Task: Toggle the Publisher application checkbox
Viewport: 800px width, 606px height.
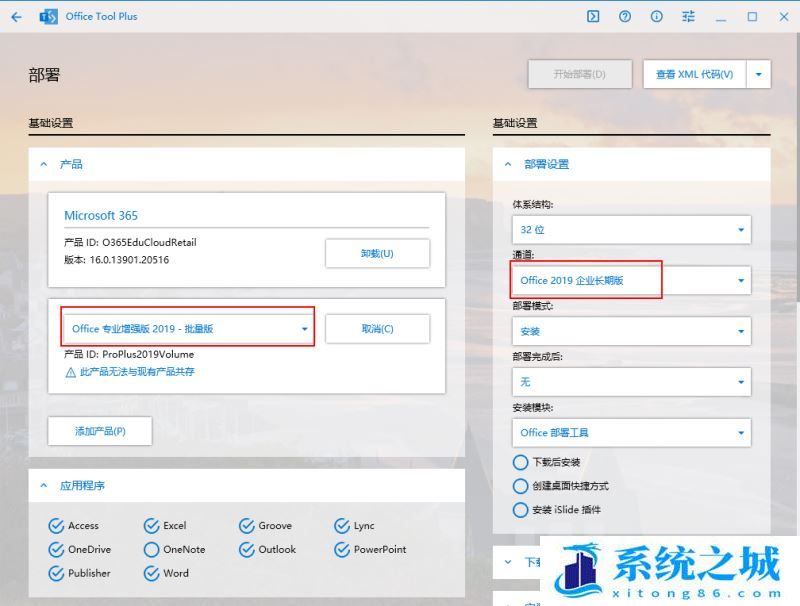Action: [56, 573]
